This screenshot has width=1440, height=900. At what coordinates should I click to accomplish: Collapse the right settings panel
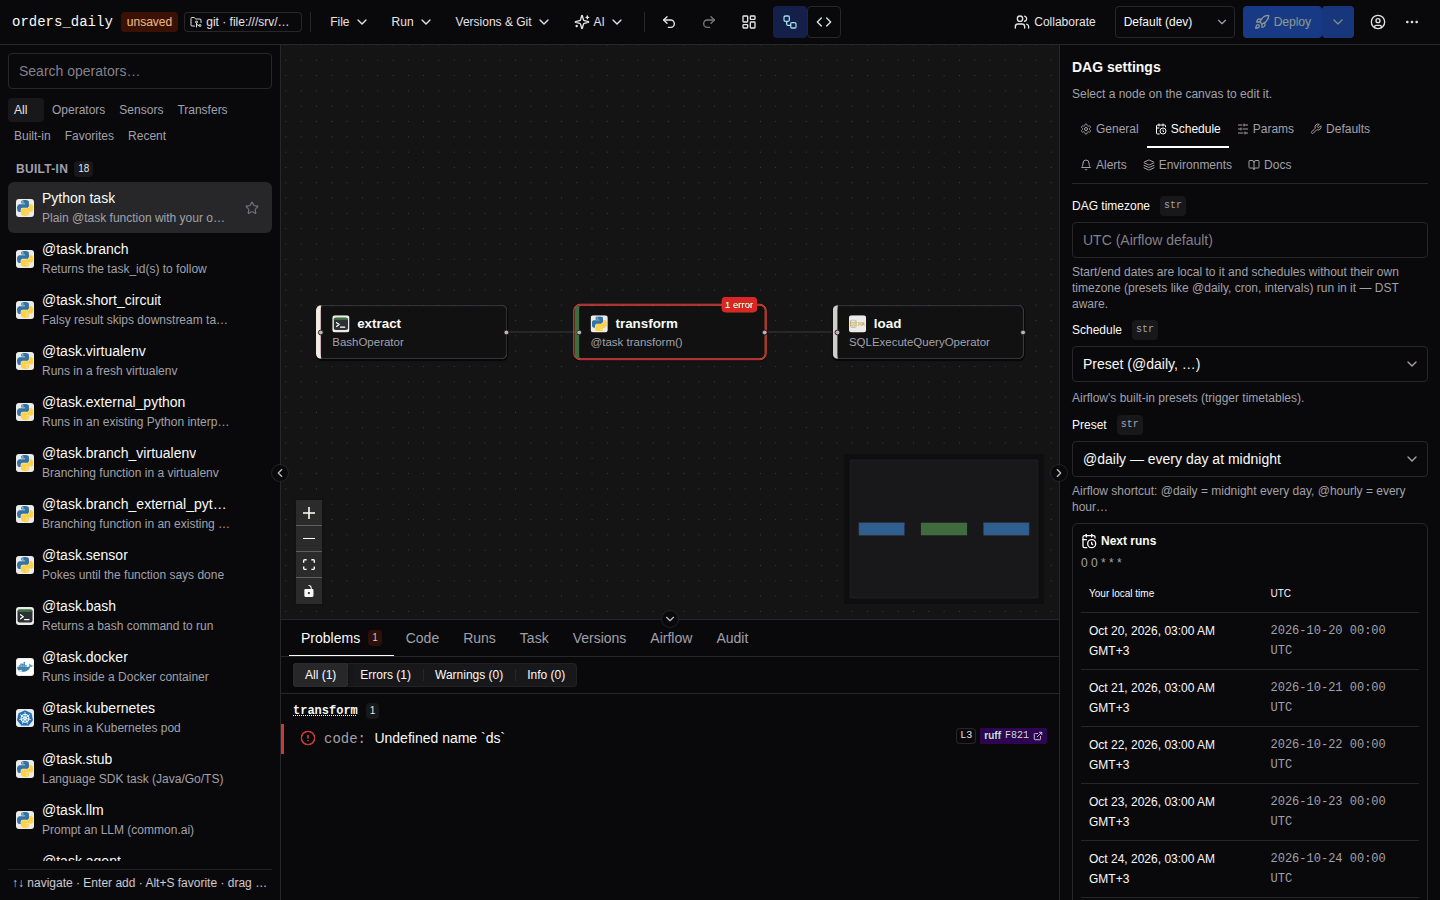[1059, 473]
